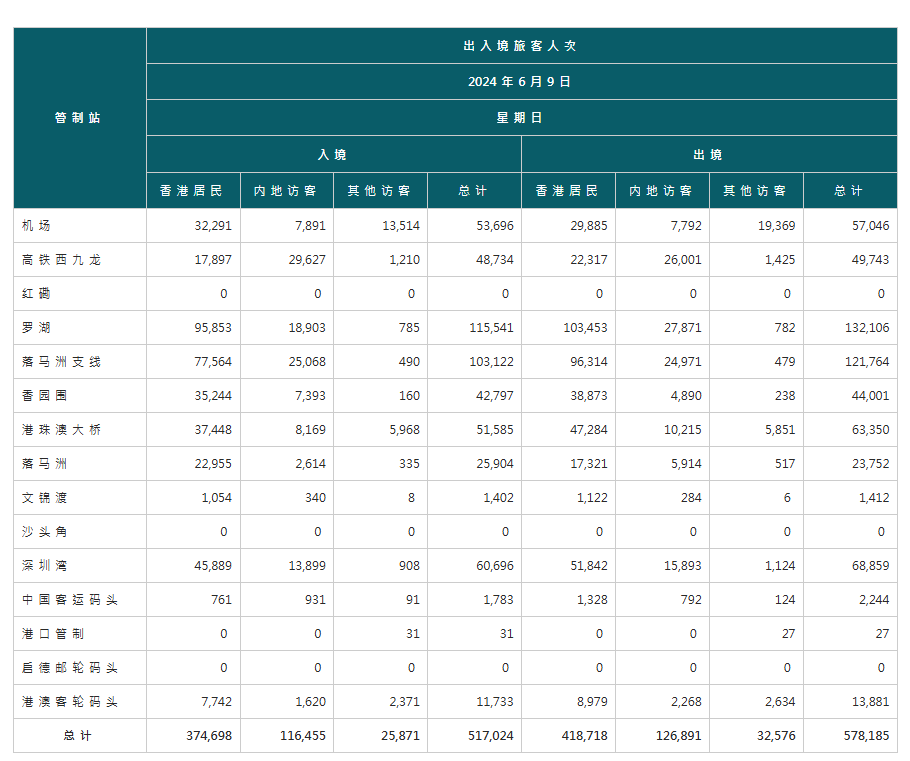The width and height of the screenshot is (910, 761).
Task: Click the 管制站 column header
Action: click(80, 118)
